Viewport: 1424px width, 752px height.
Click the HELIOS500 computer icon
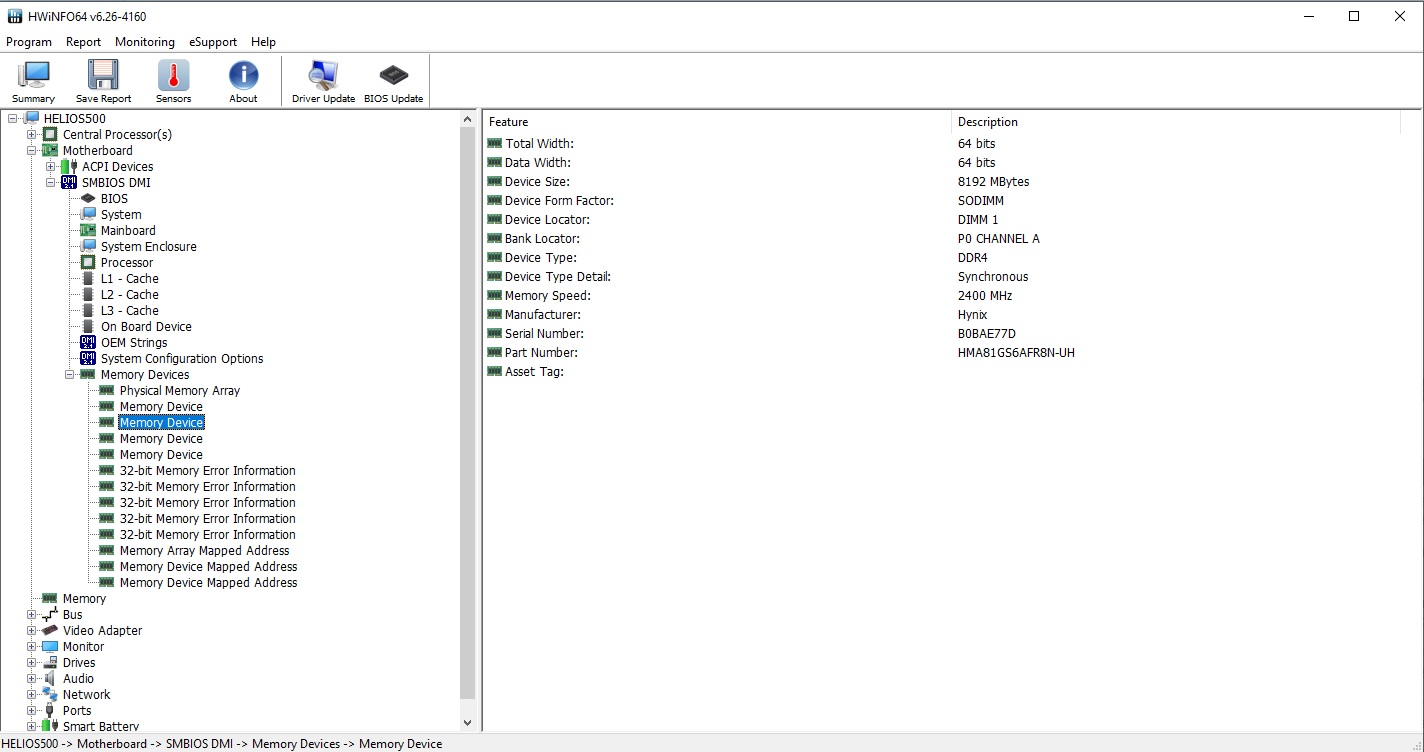click(31, 119)
